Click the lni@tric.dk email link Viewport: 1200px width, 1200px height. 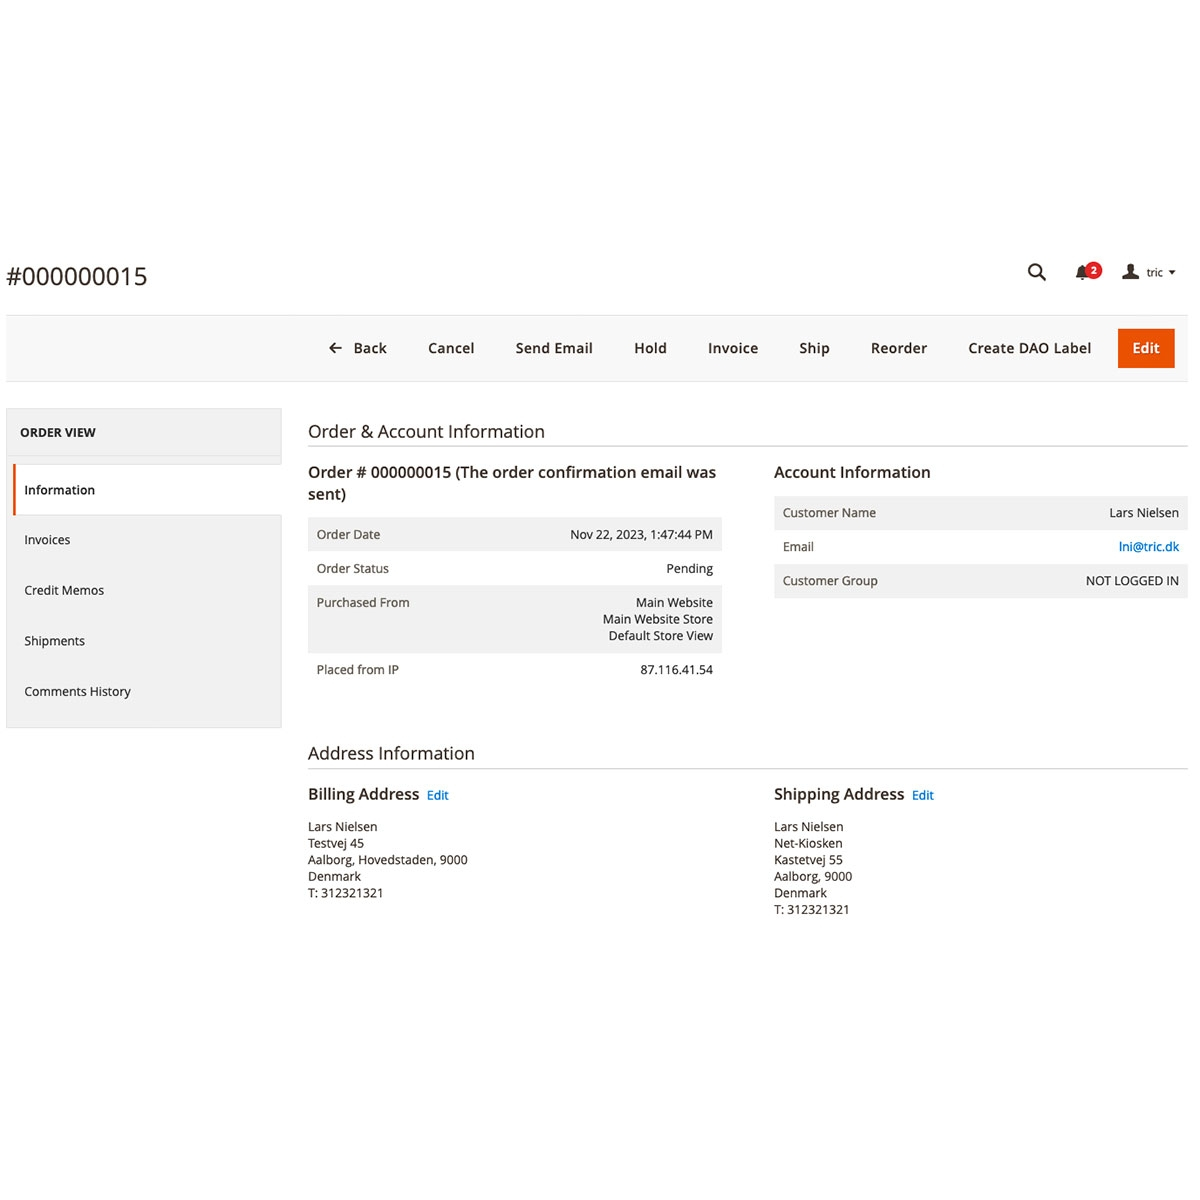coord(1148,547)
